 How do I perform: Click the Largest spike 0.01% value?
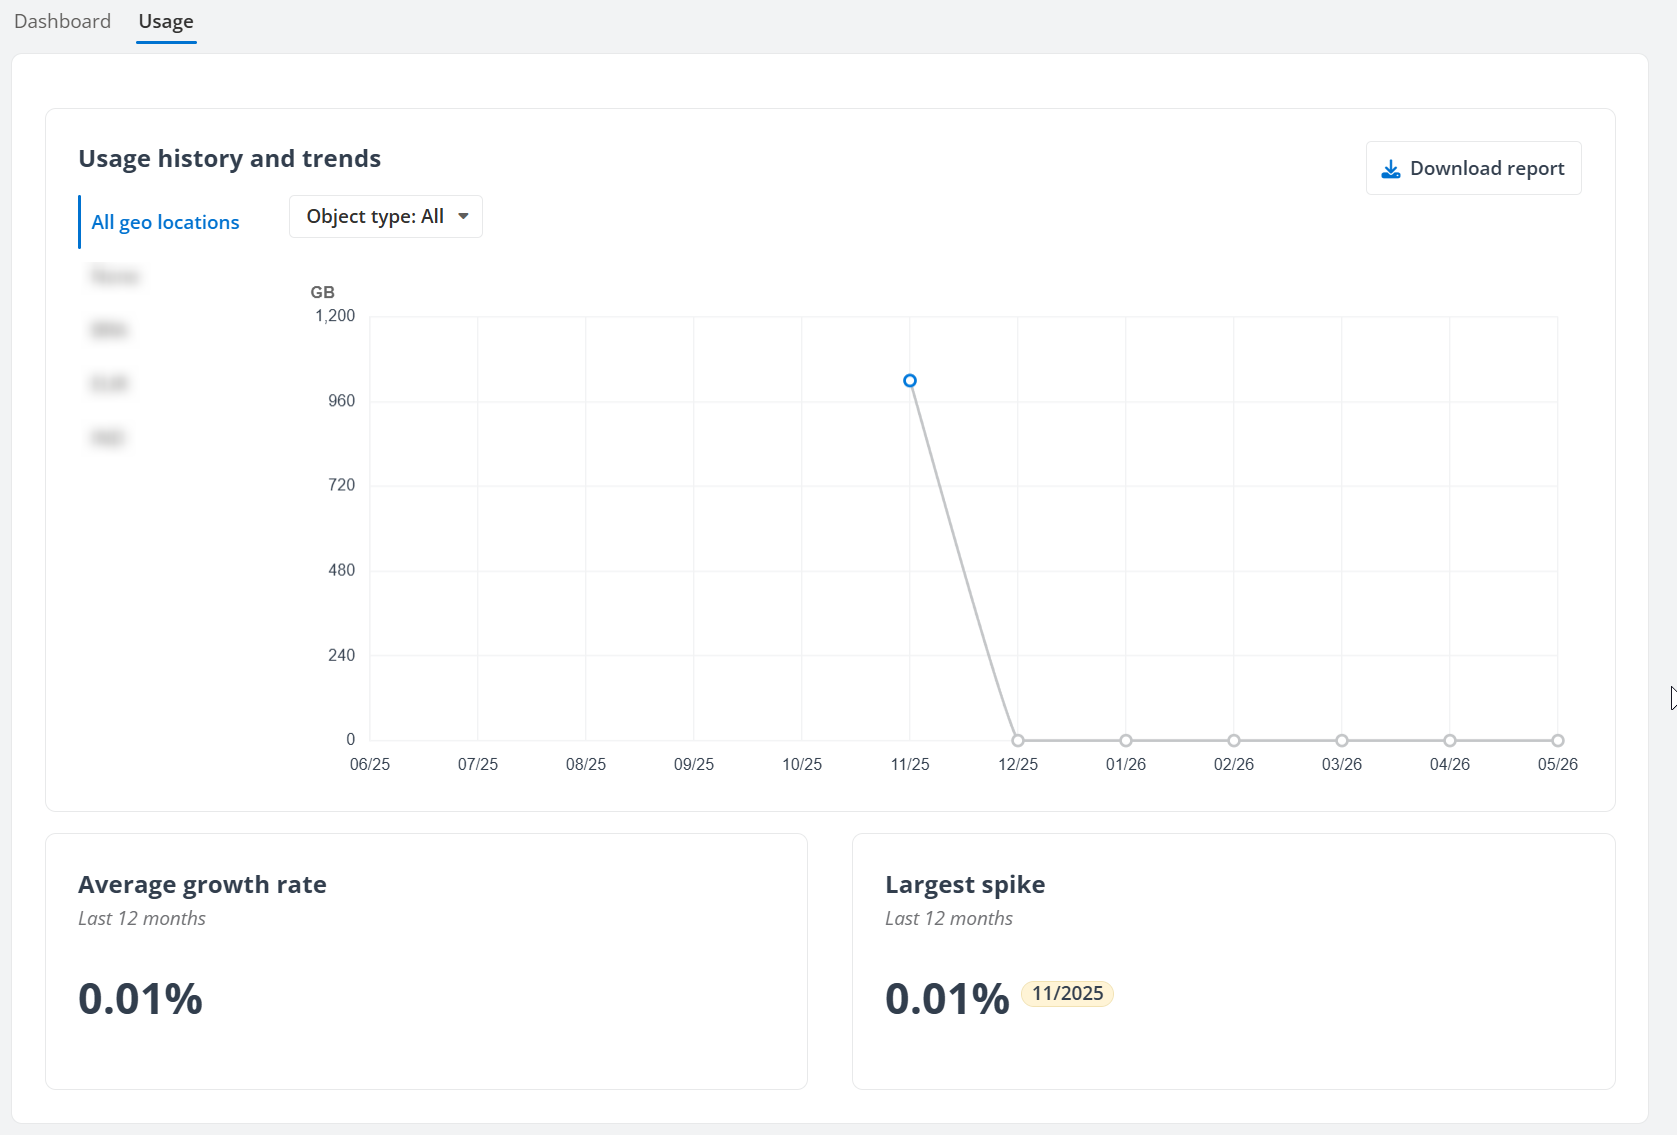pyautogui.click(x=947, y=999)
